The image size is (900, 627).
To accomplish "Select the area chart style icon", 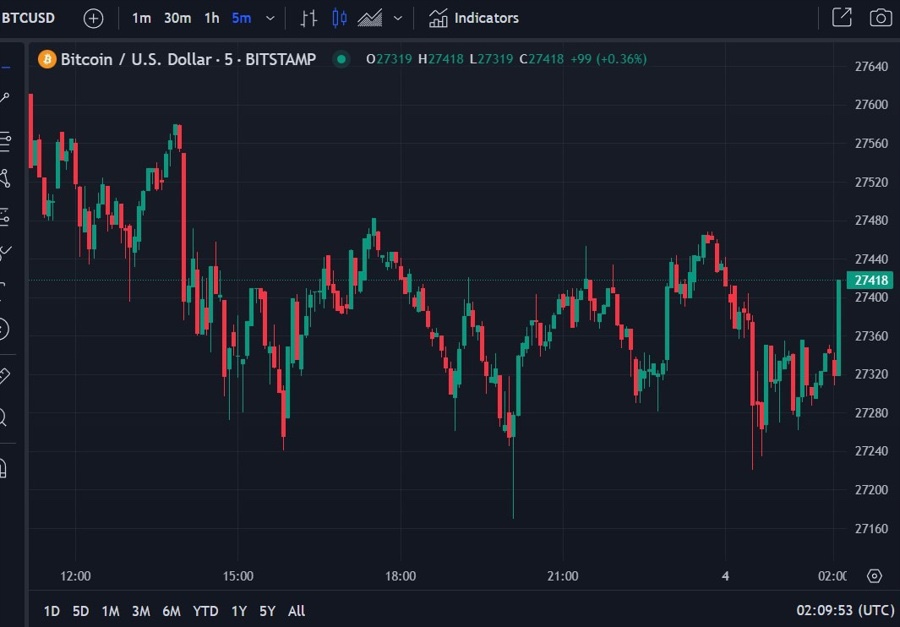I will point(370,18).
